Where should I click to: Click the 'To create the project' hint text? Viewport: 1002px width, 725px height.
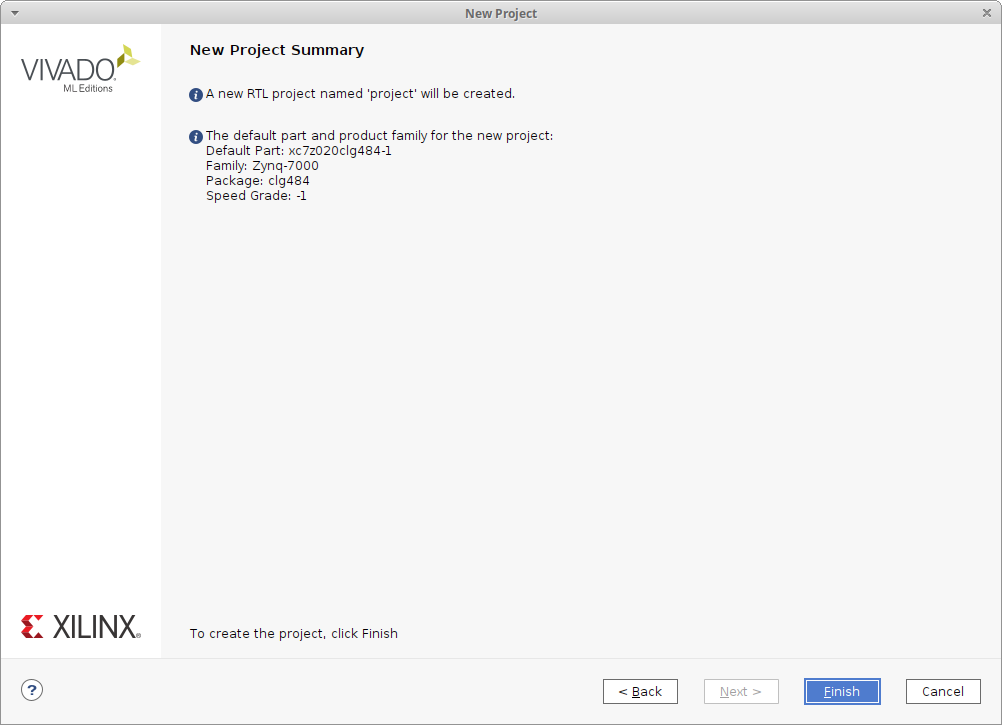coord(294,633)
